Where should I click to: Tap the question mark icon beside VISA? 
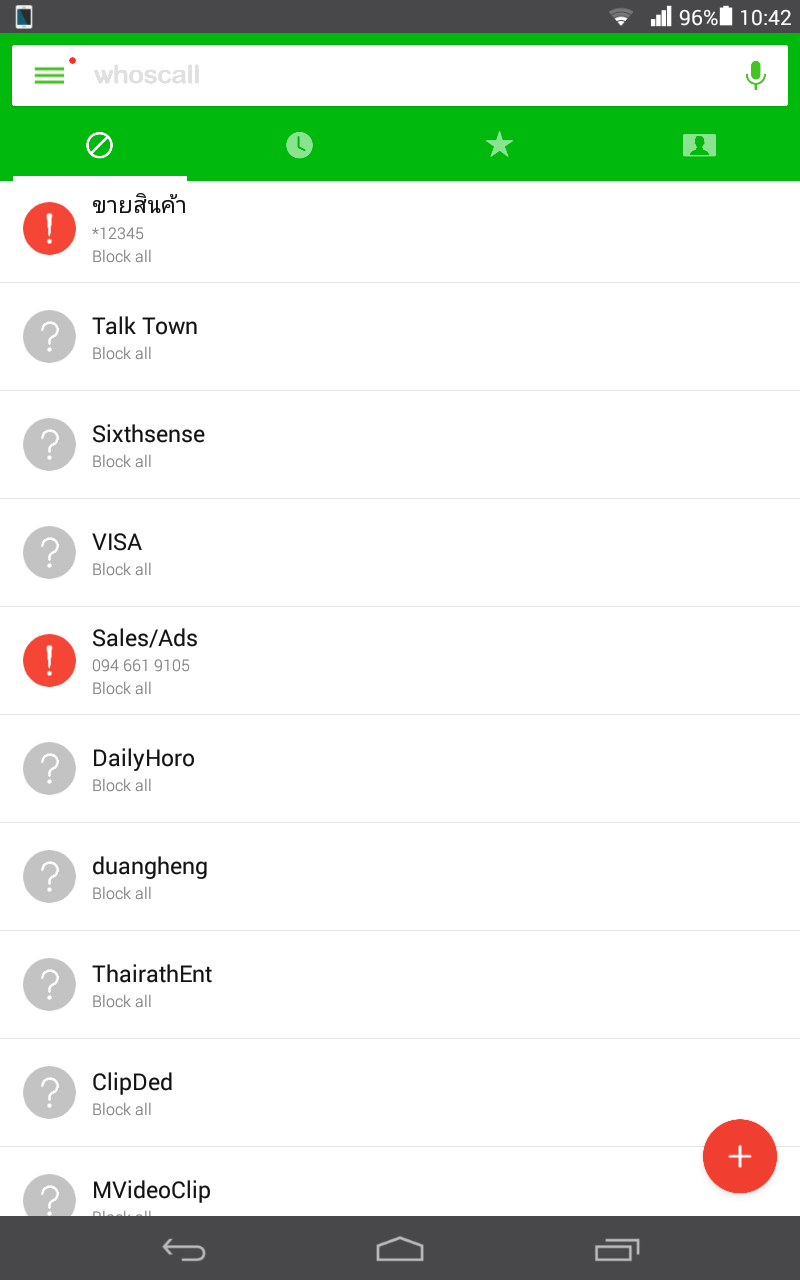(49, 552)
